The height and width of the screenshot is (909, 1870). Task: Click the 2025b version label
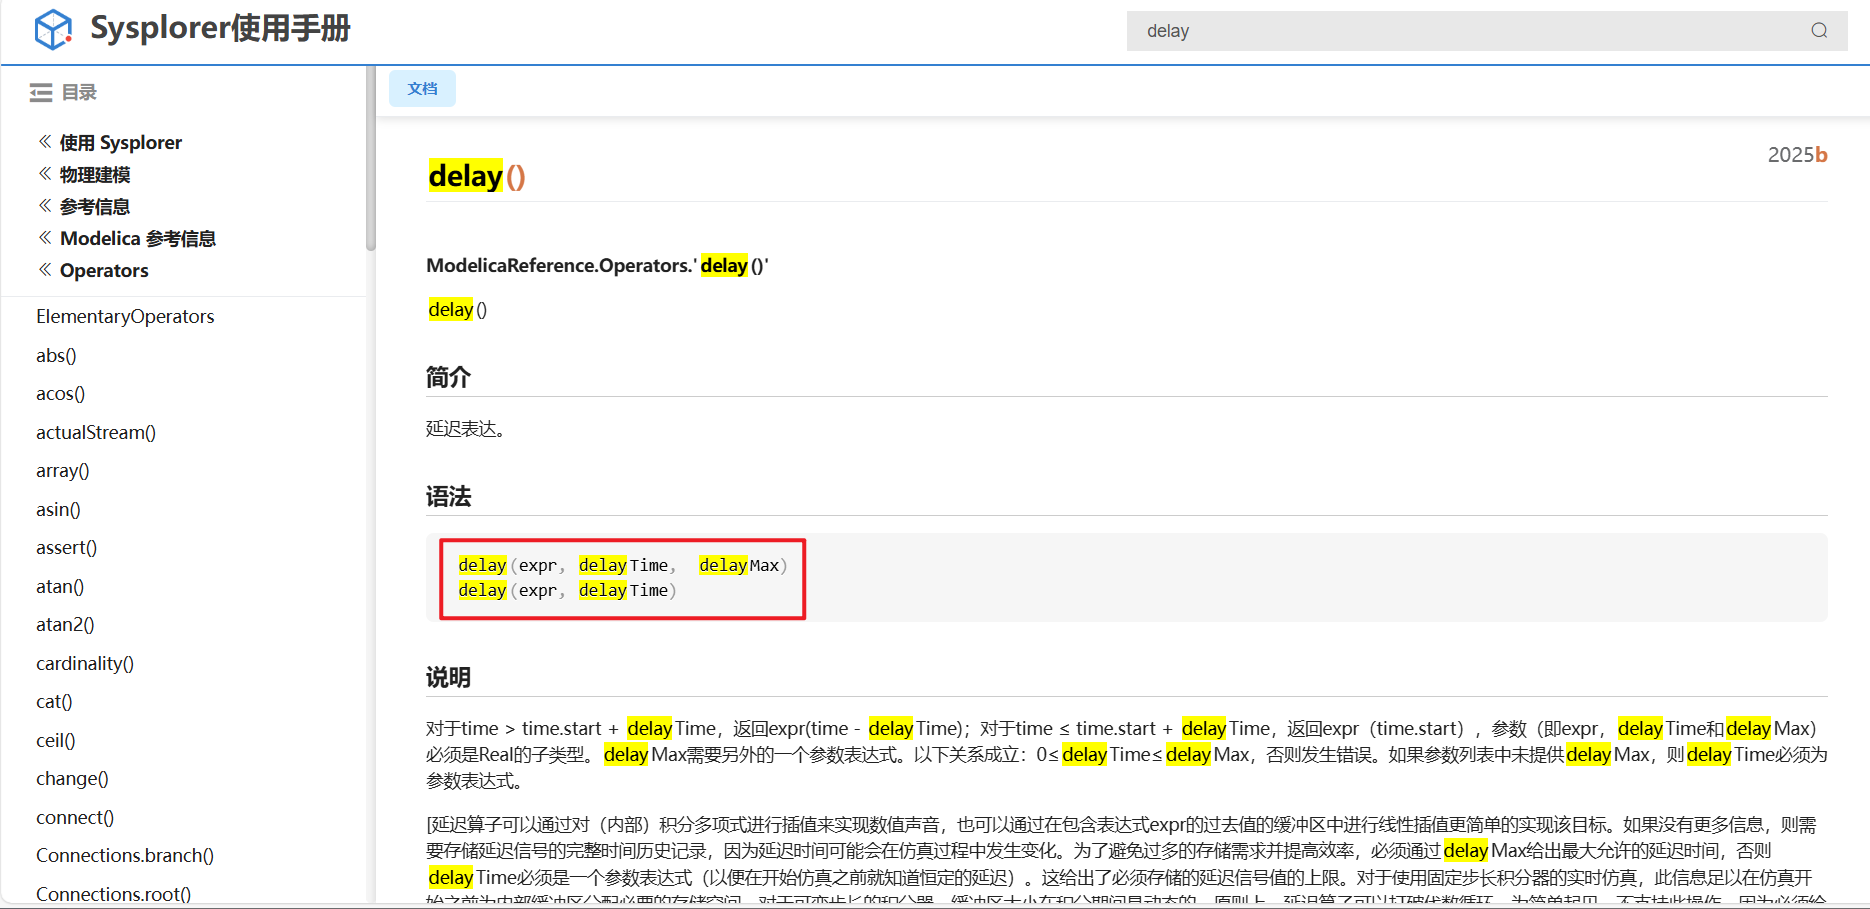point(1797,155)
